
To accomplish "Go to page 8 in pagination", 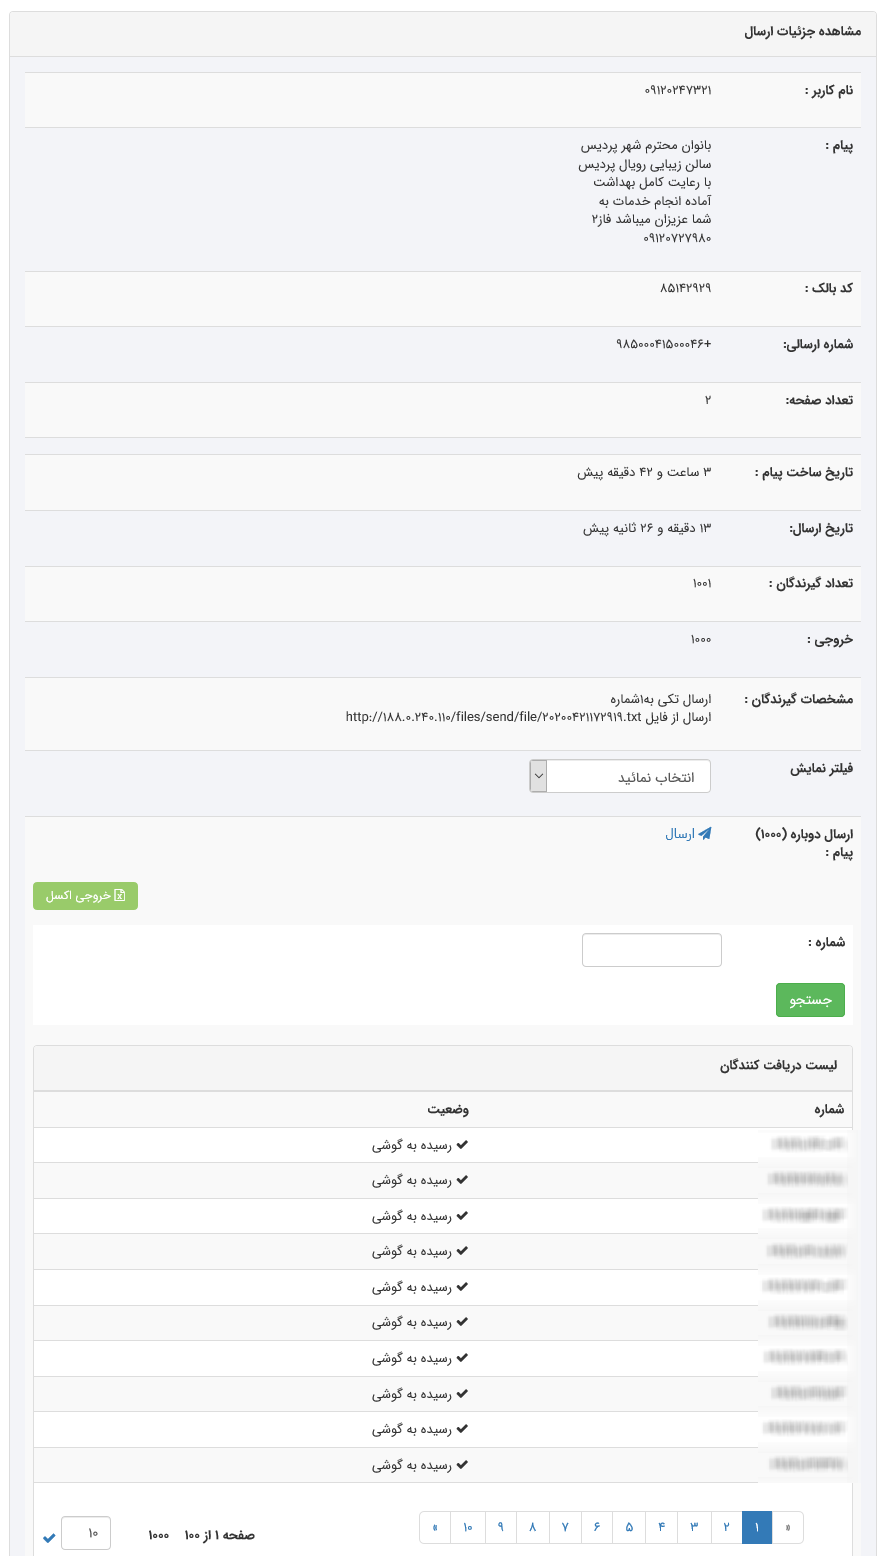I will 532,1527.
